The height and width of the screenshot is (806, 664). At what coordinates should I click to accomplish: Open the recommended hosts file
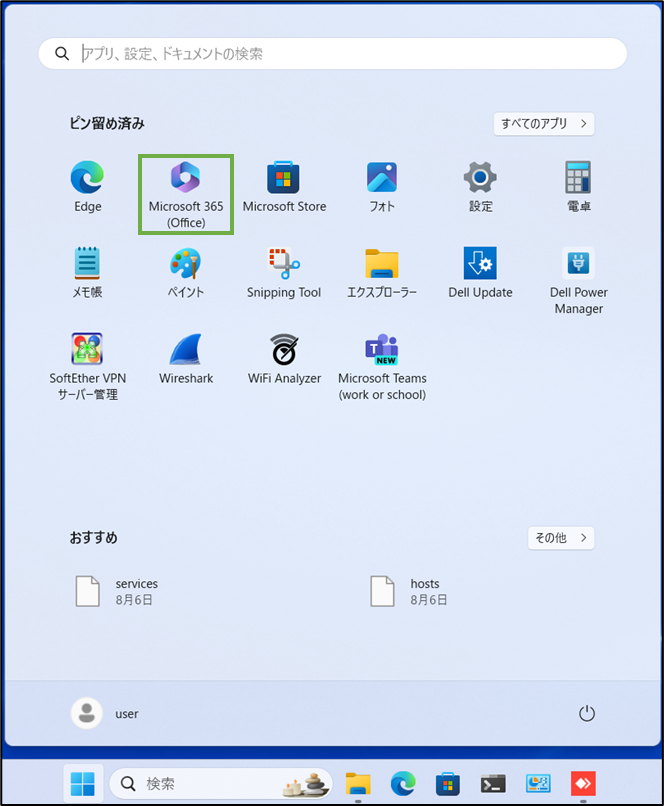point(410,591)
